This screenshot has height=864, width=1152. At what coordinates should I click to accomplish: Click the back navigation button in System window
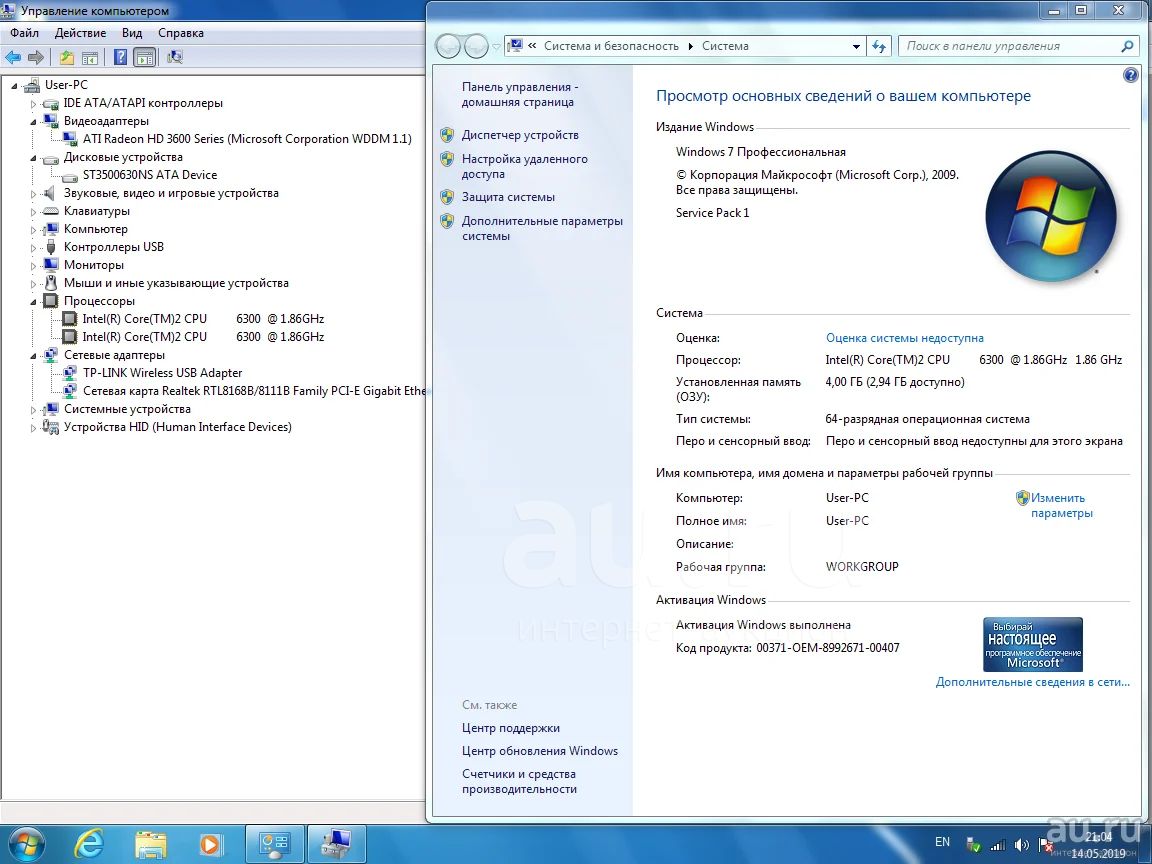tap(448, 46)
